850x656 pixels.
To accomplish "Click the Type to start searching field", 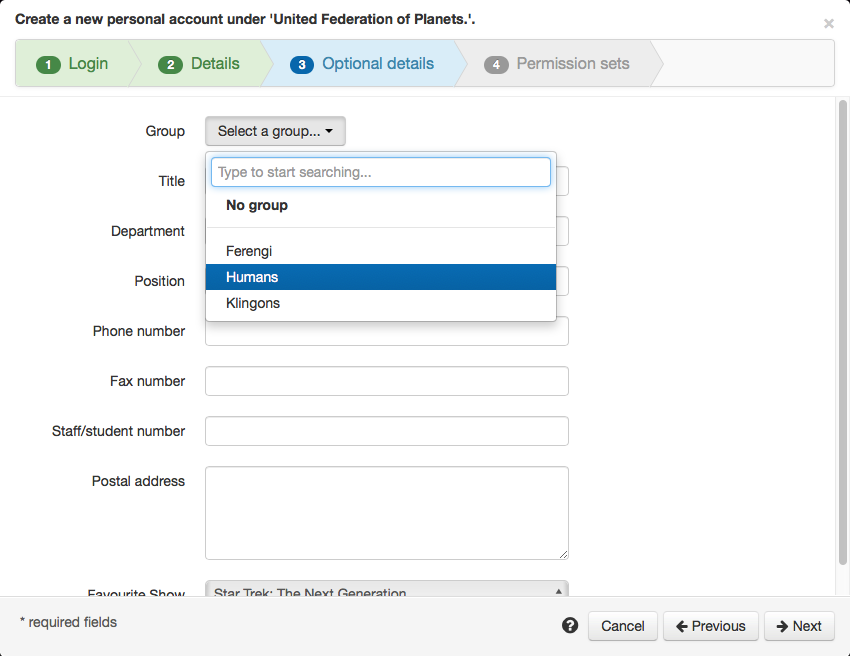I will click(x=381, y=171).
